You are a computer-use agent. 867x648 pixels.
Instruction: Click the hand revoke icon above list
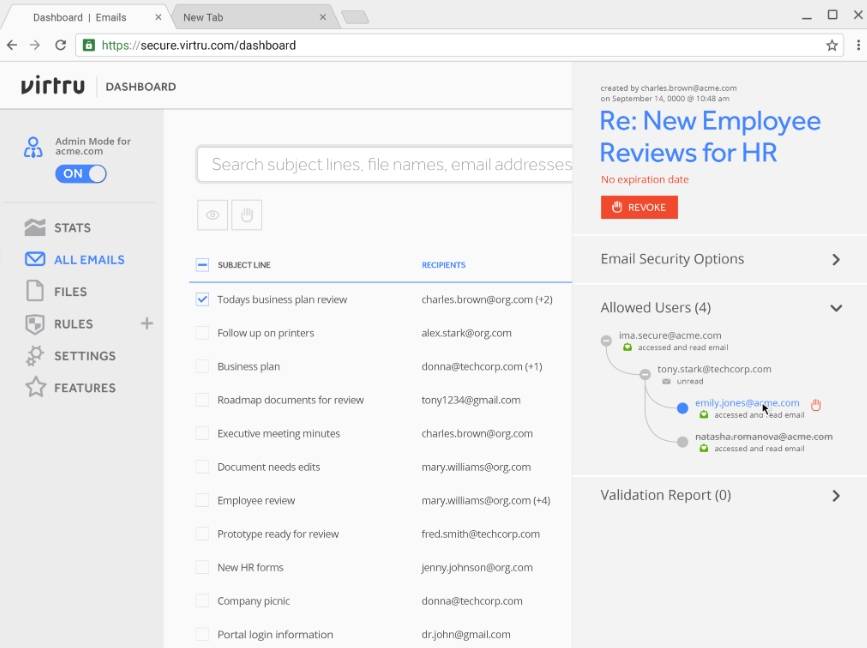[247, 215]
